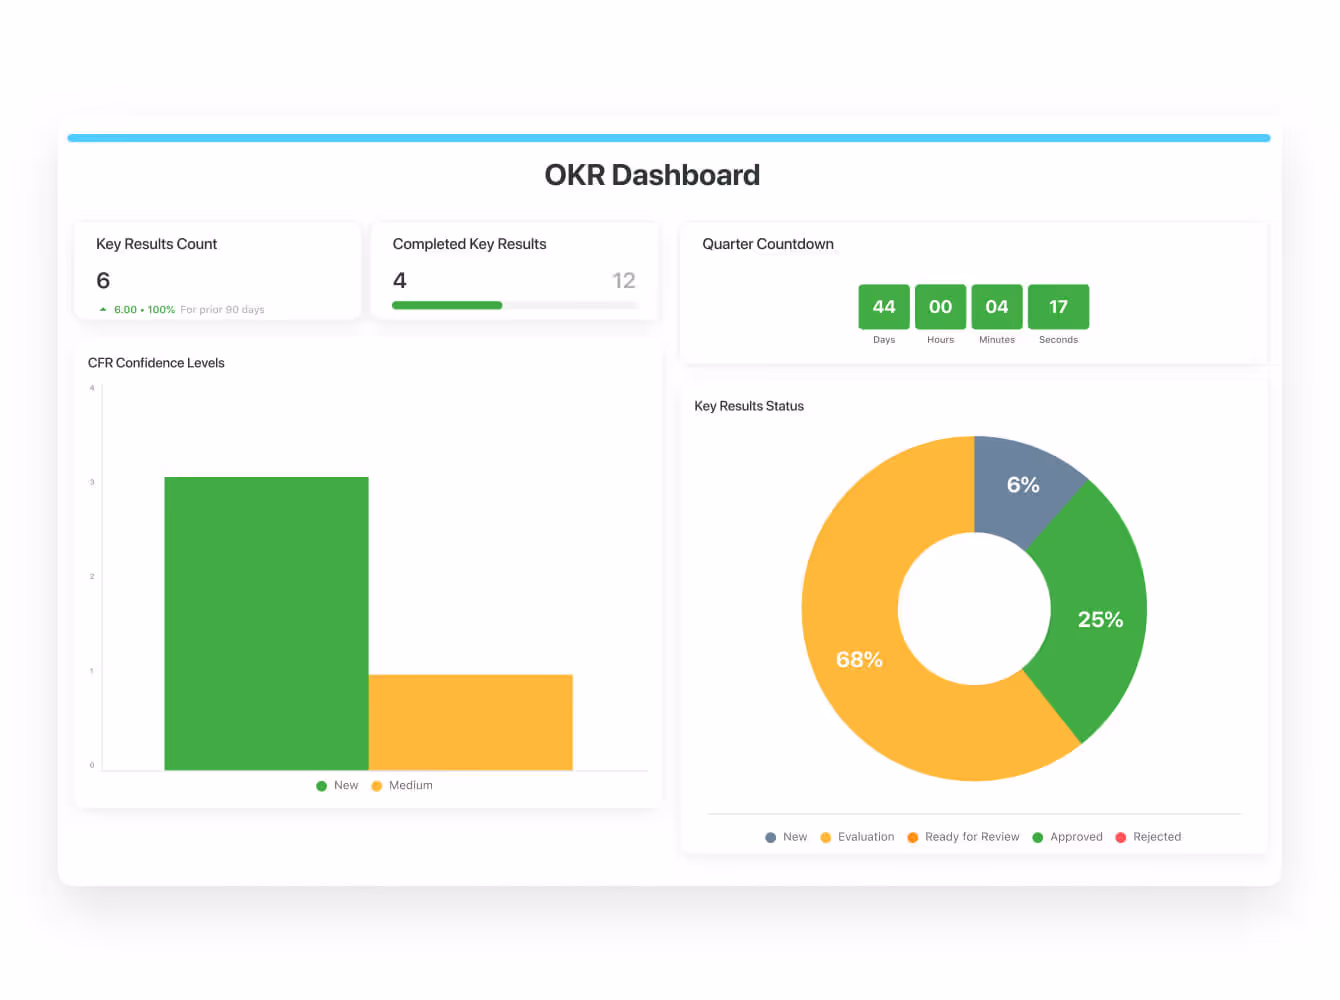
Task: Click the 44 Days countdown tile
Action: 884,307
